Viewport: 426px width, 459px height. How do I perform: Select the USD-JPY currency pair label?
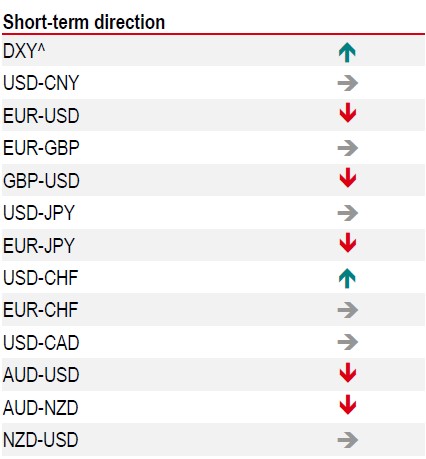[39, 213]
